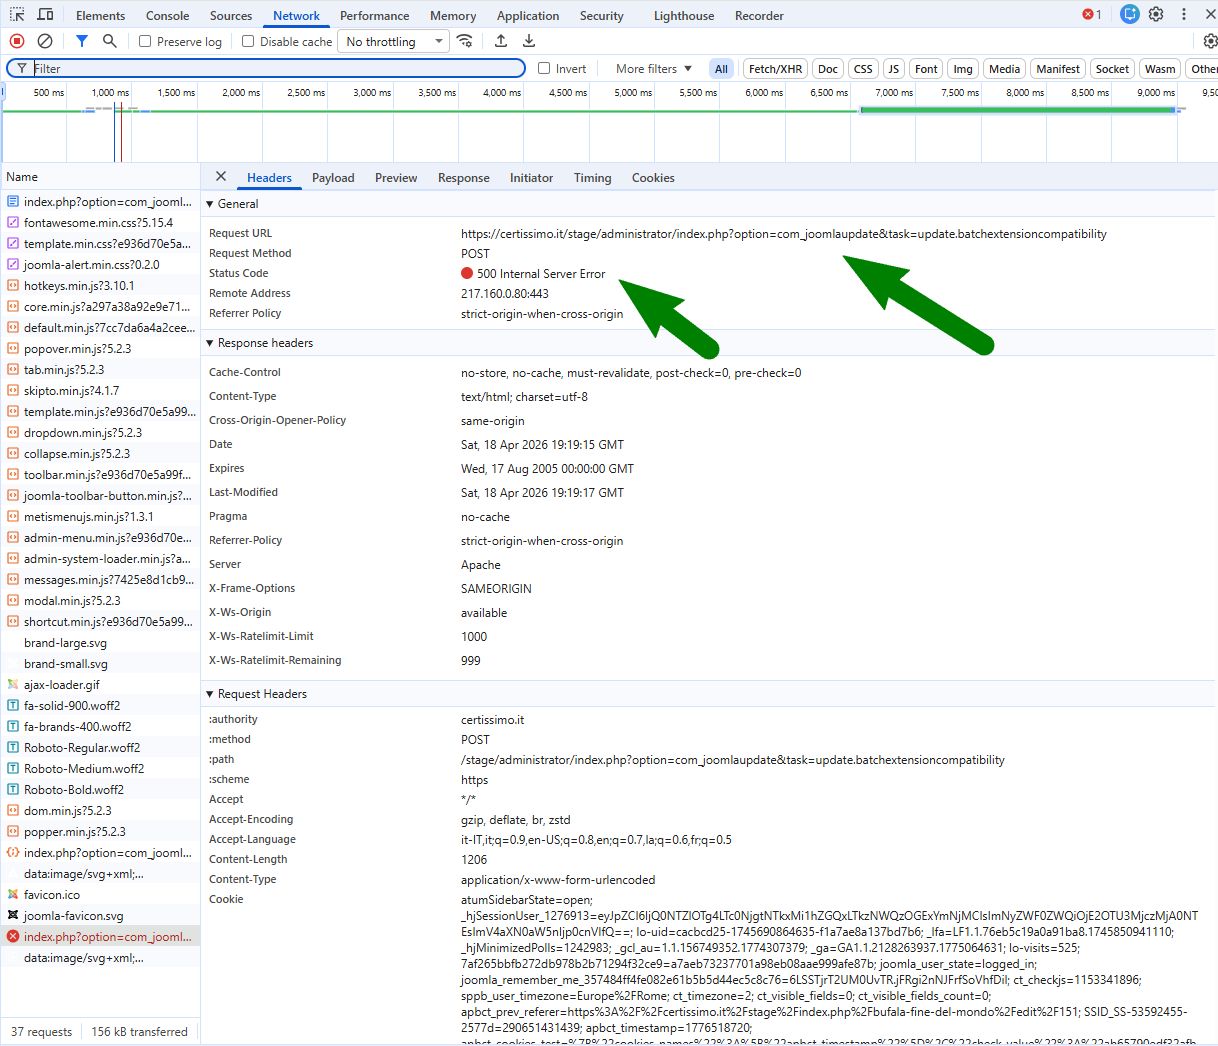Select the failed index.php request in red
This screenshot has height=1046, width=1218.
[x=107, y=937]
